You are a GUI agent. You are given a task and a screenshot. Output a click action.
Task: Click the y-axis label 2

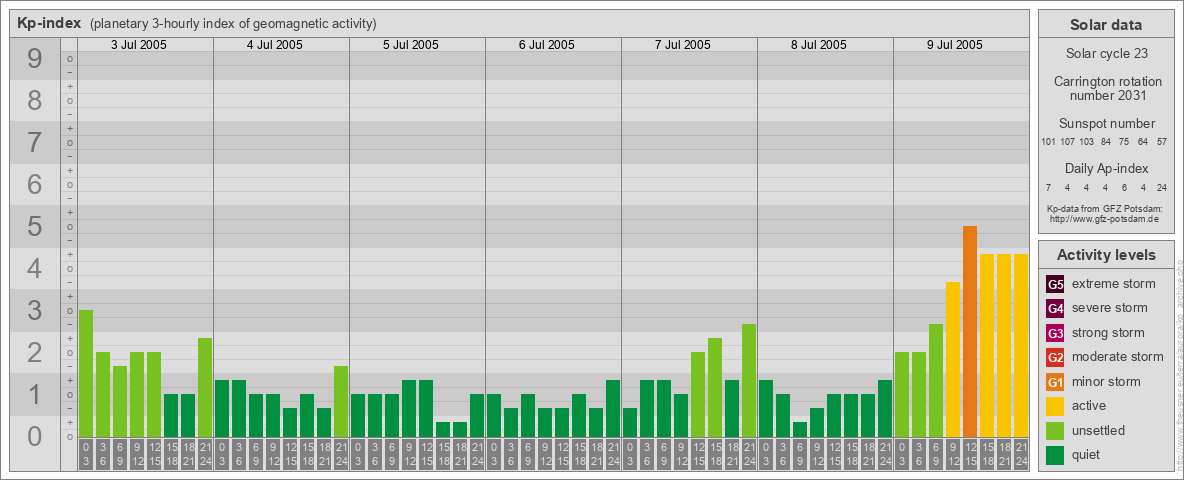point(34,352)
